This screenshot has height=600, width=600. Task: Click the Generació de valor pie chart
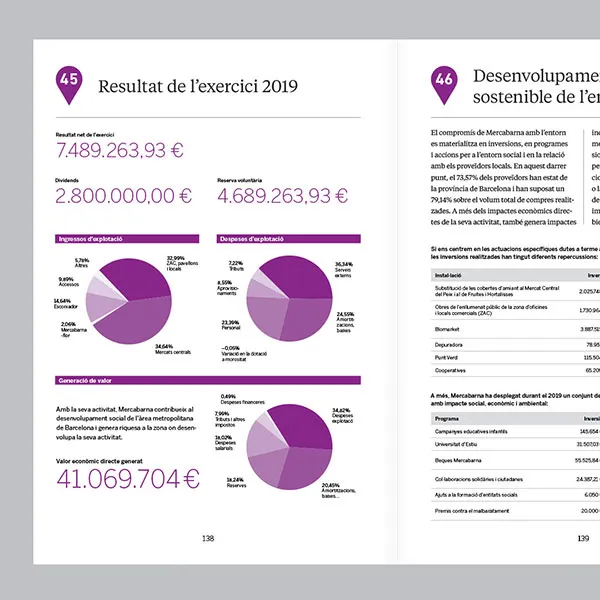[289, 447]
